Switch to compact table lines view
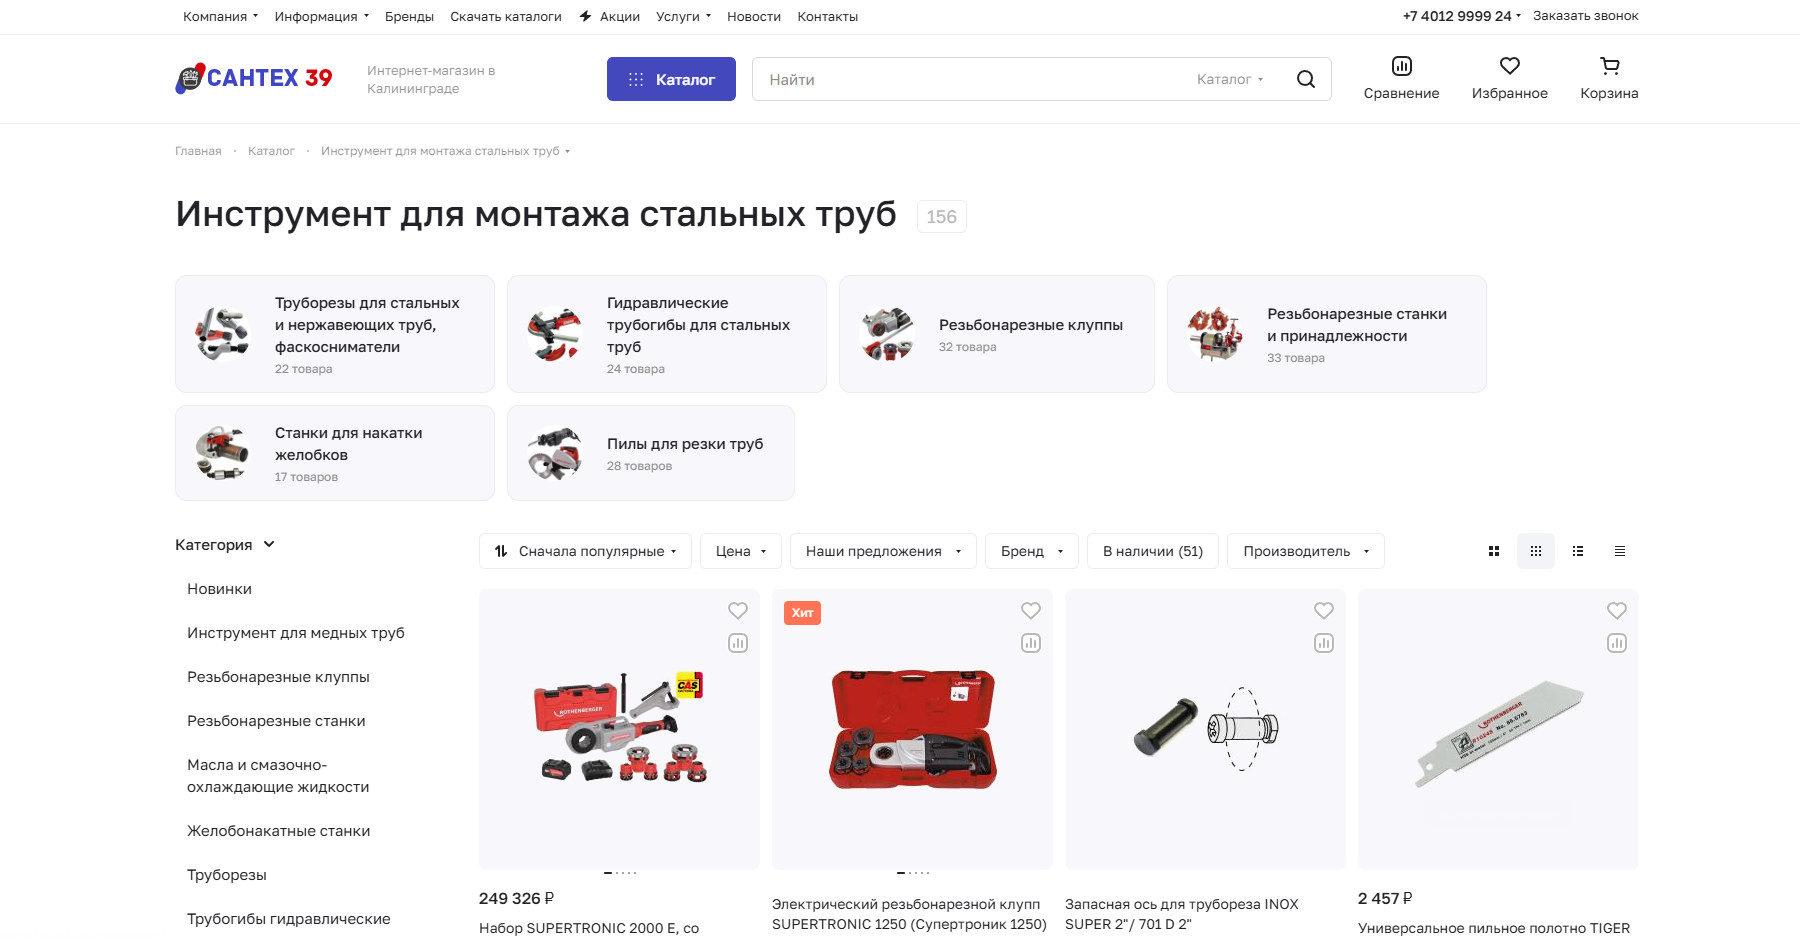This screenshot has width=1800, height=938. (1620, 551)
